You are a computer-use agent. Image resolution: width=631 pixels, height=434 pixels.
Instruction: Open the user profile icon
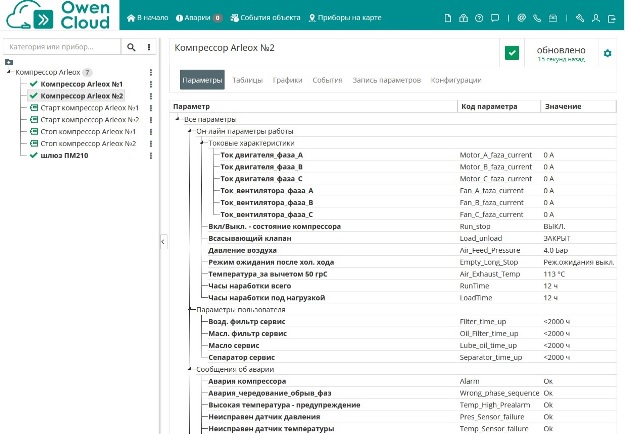596,18
